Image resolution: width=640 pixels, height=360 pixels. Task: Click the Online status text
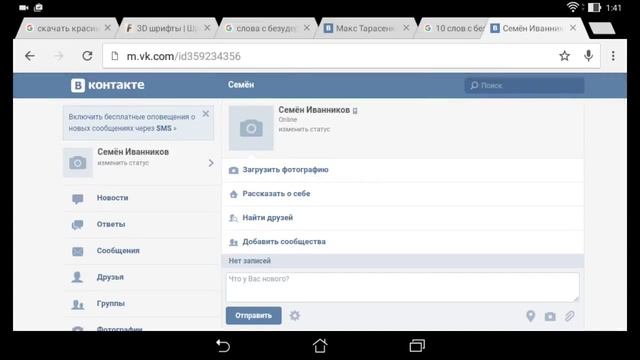[288, 120]
